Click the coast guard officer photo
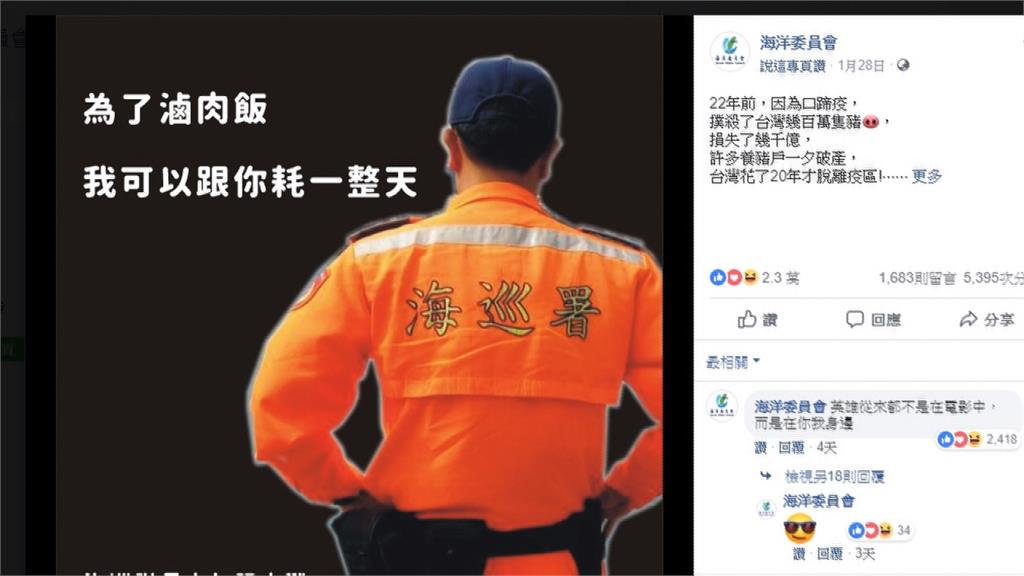The height and width of the screenshot is (576, 1024). (359, 295)
